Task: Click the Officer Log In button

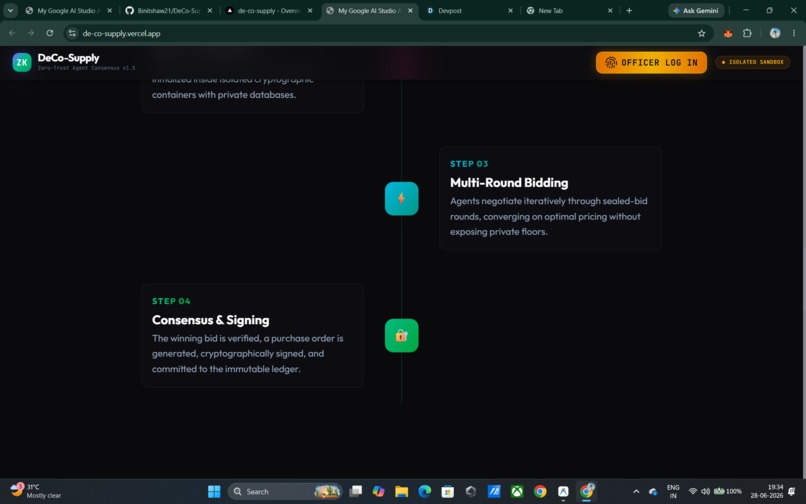Action: pos(651,62)
